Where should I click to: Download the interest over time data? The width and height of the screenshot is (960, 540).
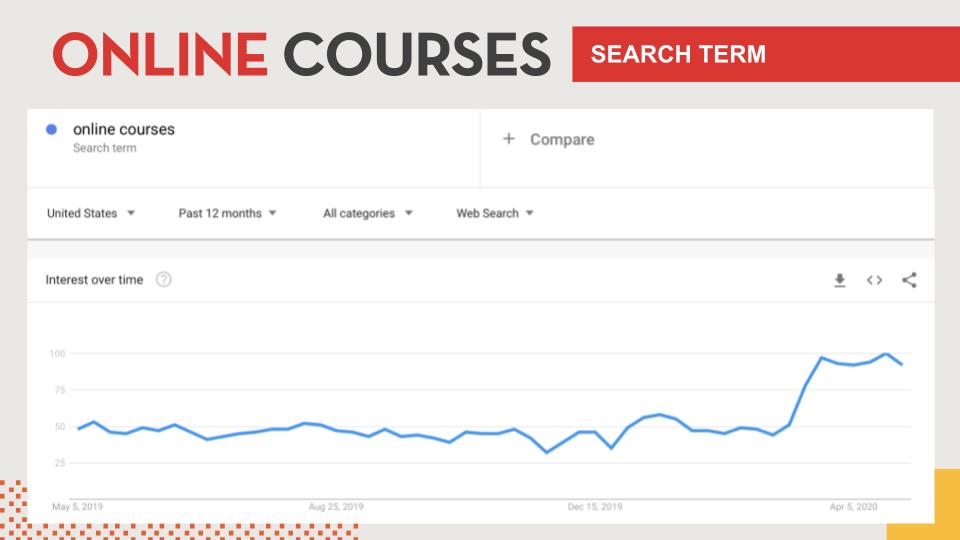pyautogui.click(x=839, y=280)
